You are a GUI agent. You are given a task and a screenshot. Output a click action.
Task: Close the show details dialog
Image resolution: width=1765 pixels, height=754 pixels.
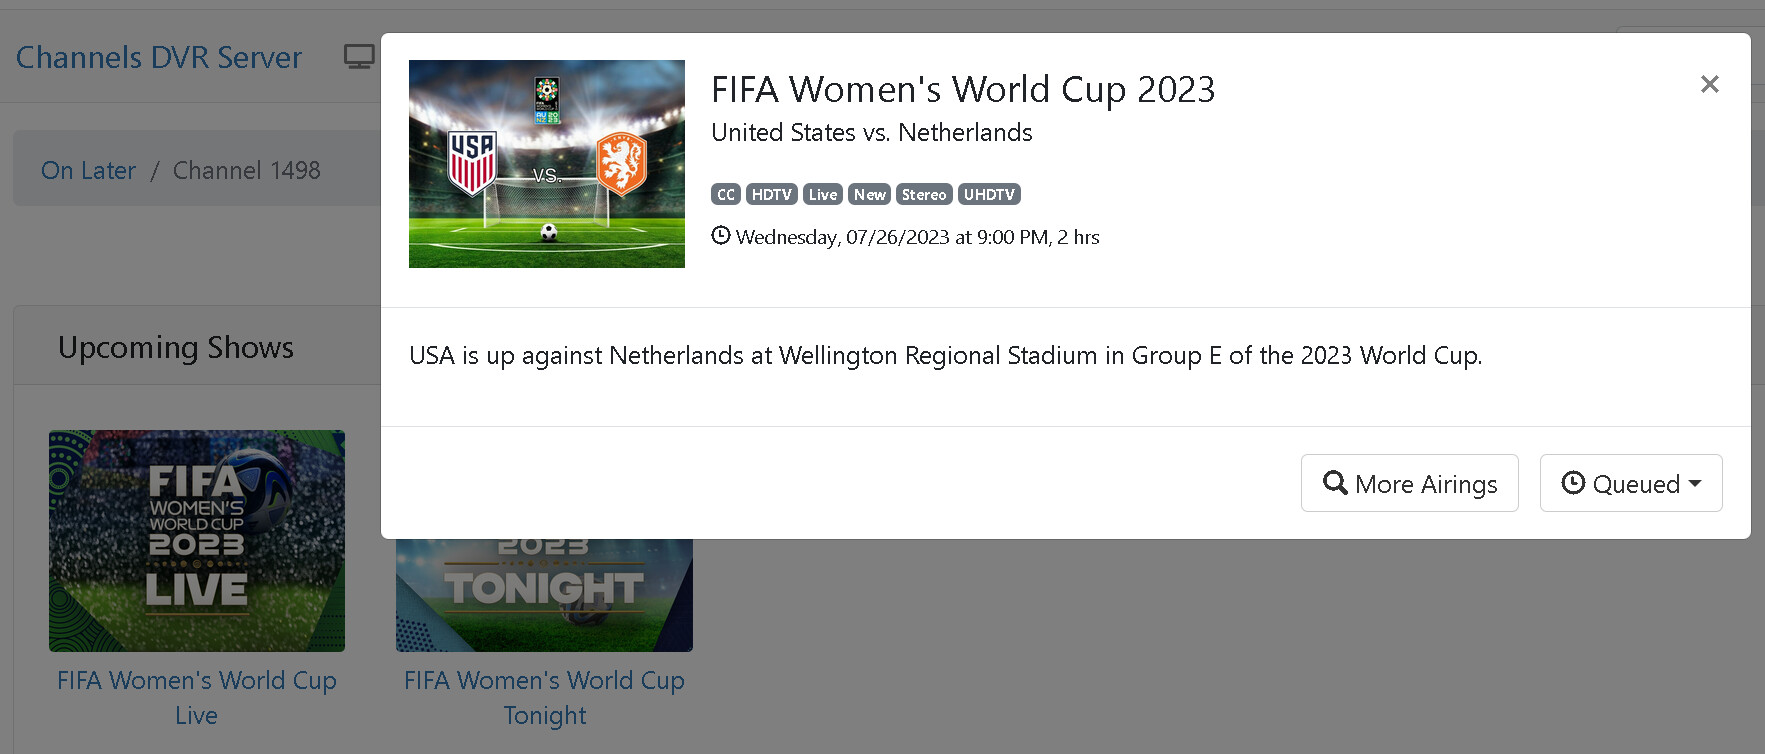(1709, 84)
